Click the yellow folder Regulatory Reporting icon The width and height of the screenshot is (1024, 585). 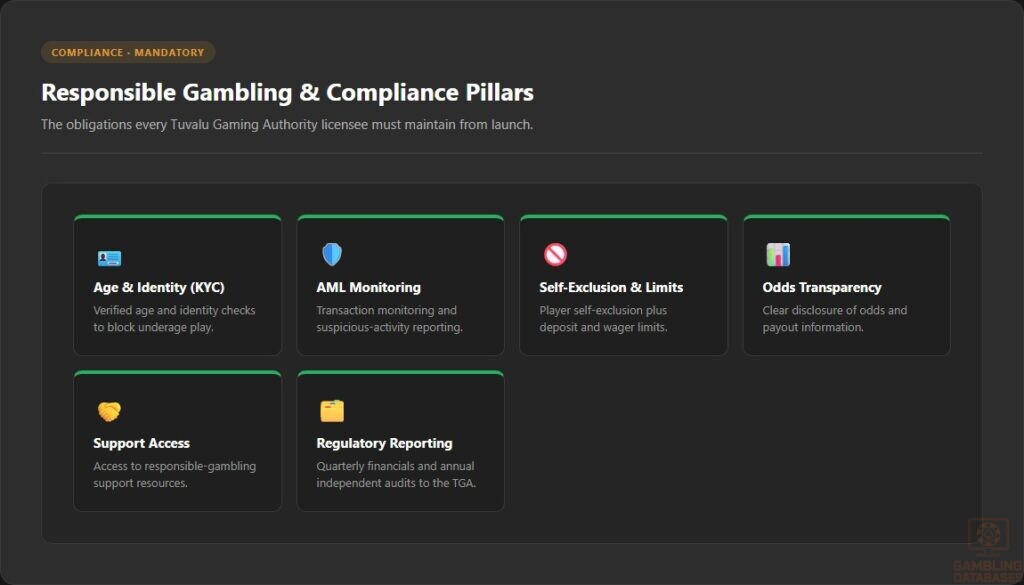point(332,411)
